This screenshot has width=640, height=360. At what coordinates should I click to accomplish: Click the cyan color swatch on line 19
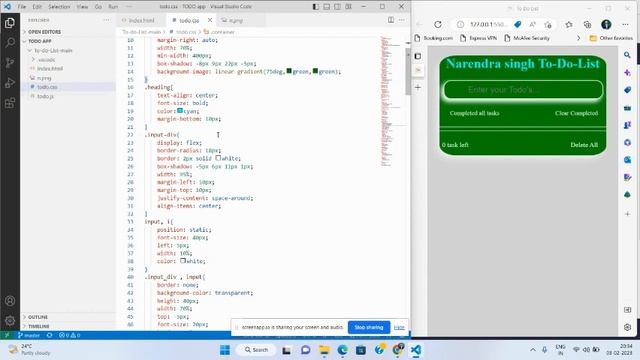click(x=180, y=111)
